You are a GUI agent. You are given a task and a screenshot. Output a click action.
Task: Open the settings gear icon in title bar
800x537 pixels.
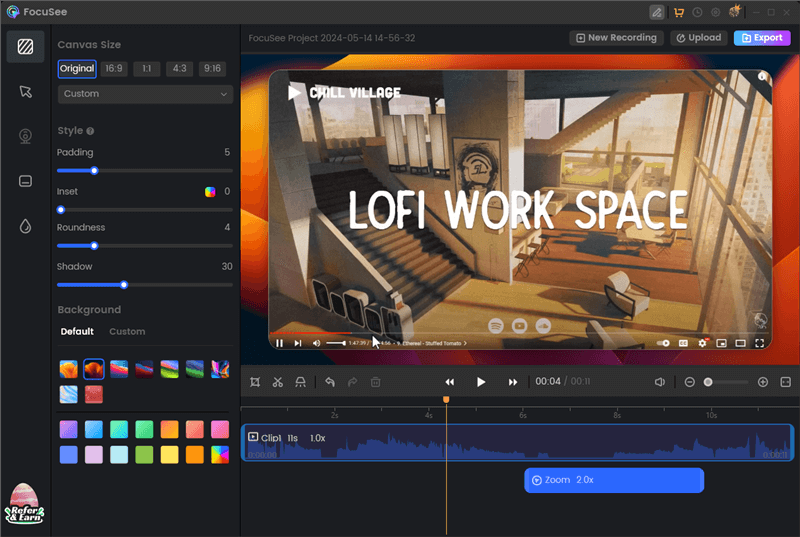click(715, 12)
